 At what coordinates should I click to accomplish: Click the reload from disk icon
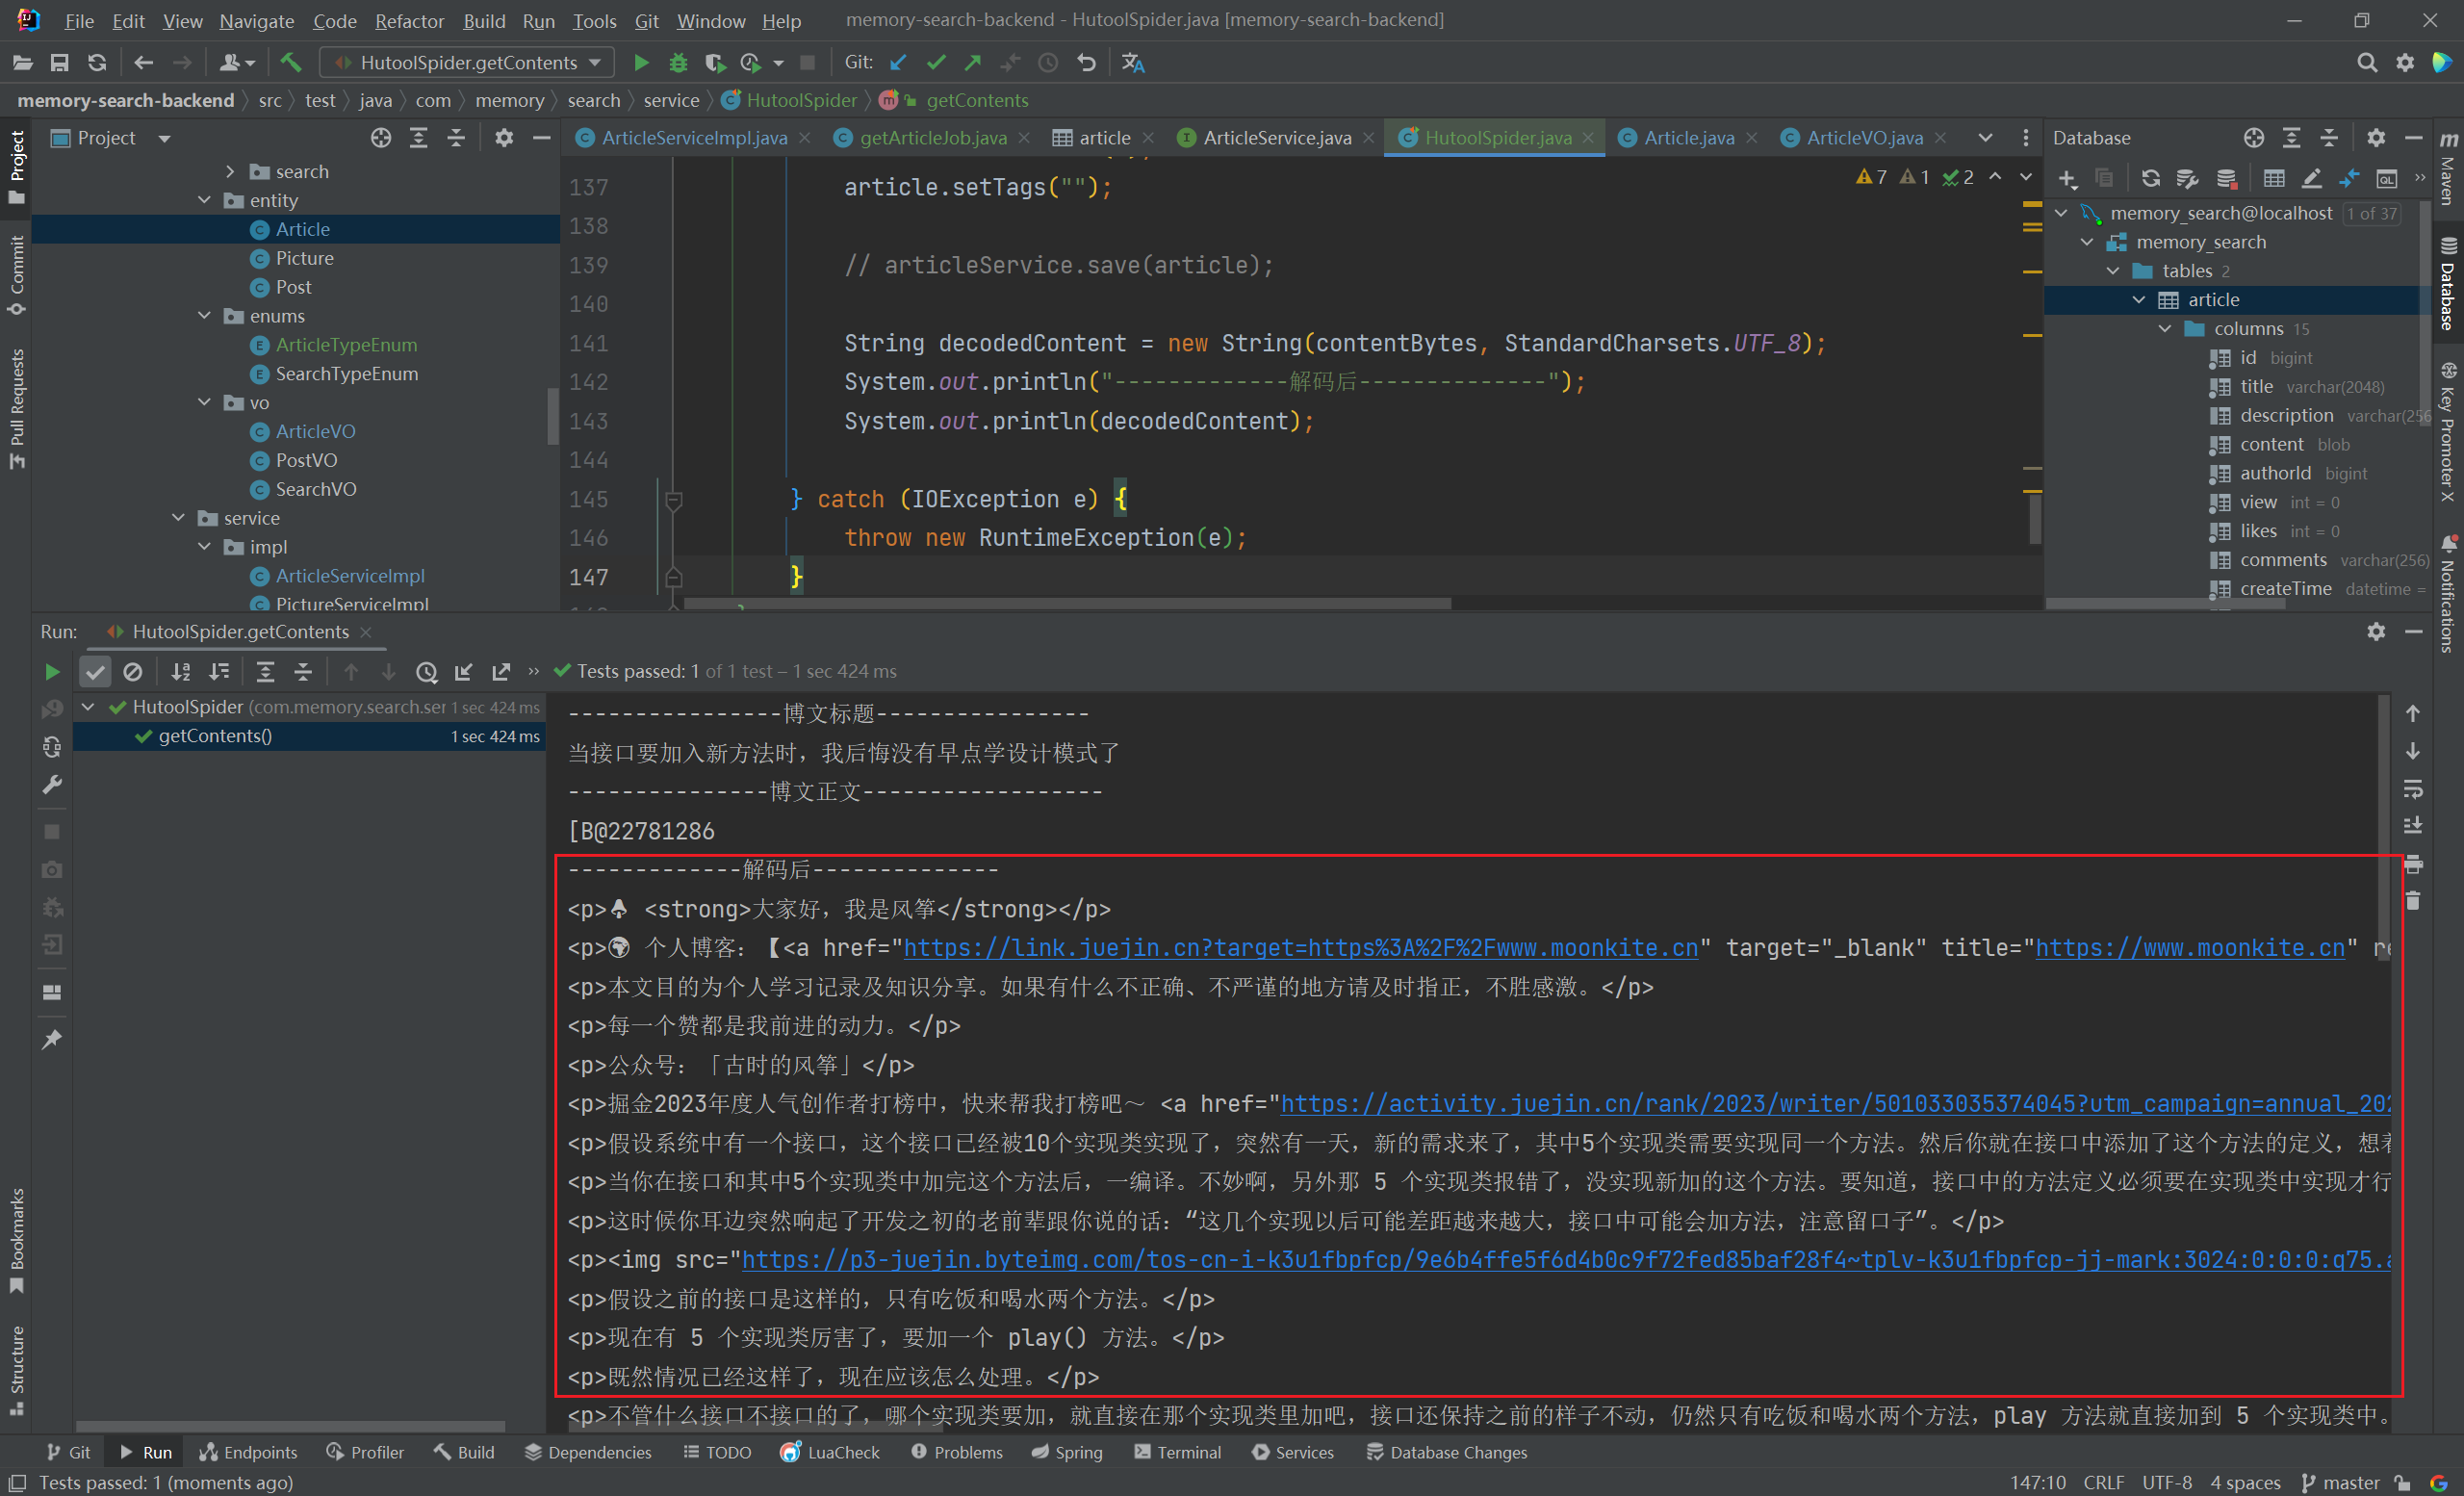pyautogui.click(x=97, y=63)
